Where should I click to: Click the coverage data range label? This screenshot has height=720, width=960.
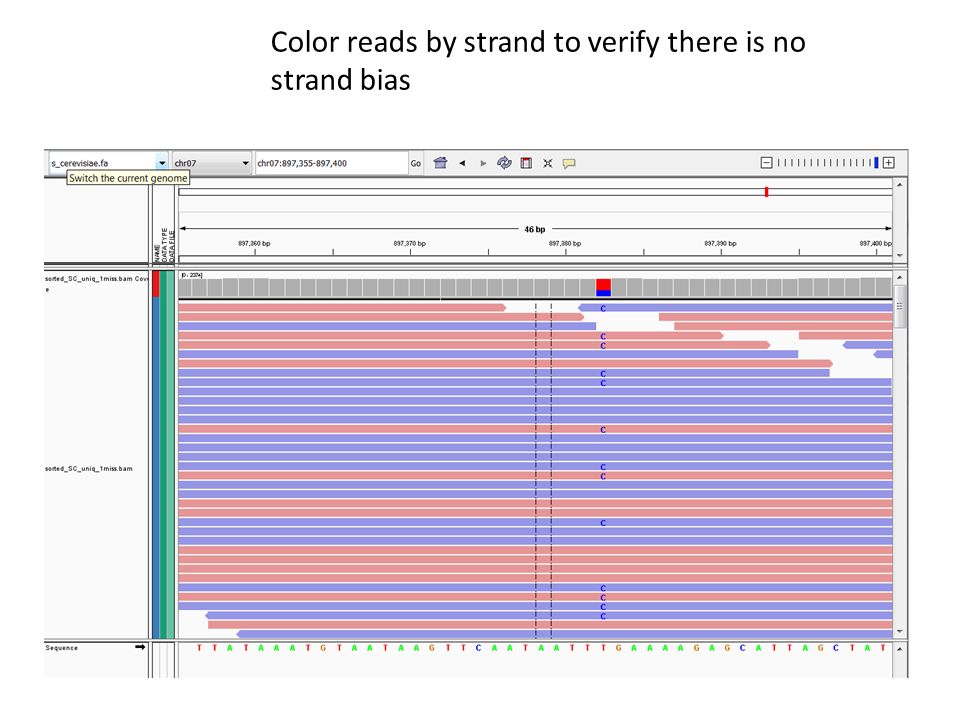pos(192,275)
